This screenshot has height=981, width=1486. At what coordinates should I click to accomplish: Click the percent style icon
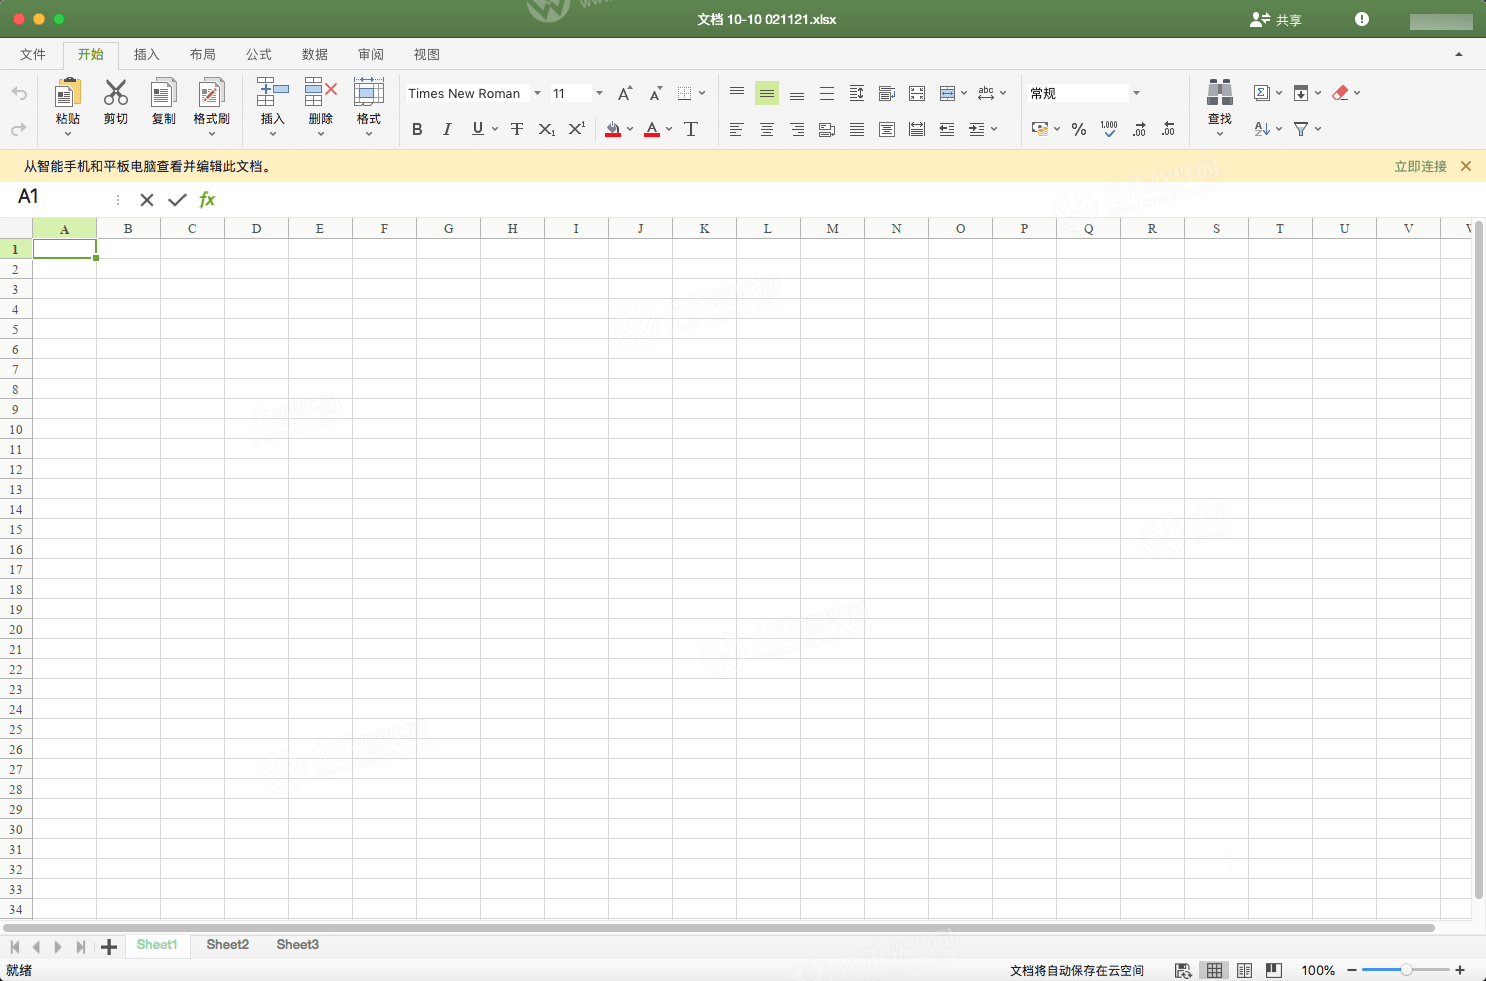1079,129
